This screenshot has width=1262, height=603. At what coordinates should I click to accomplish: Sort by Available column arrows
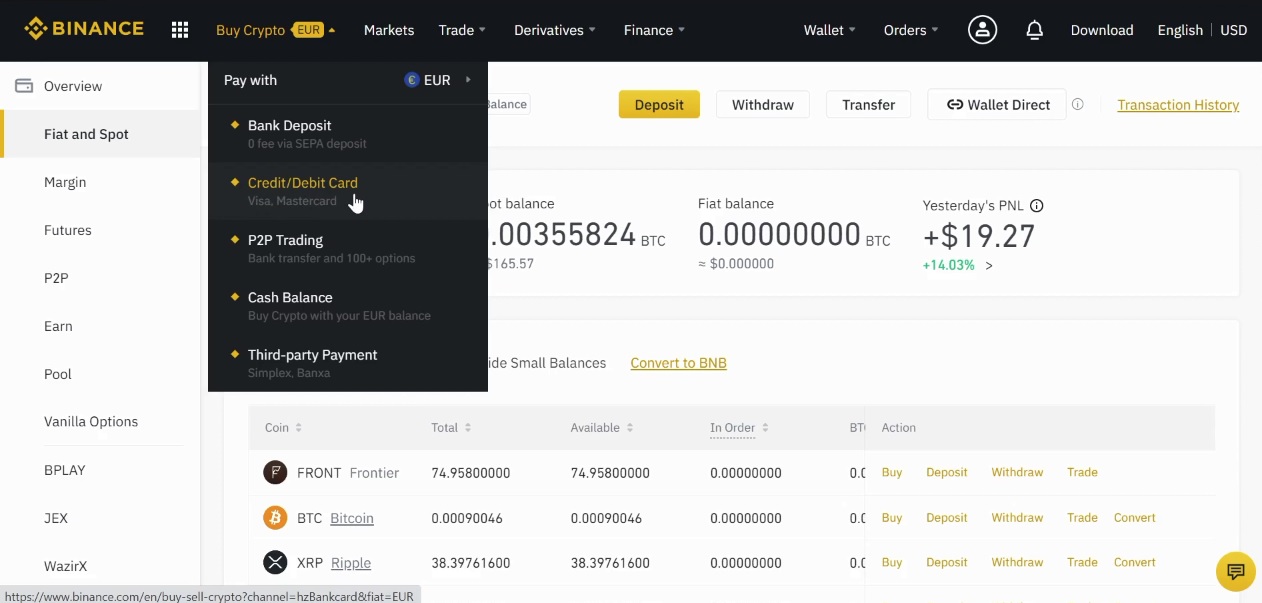(629, 427)
